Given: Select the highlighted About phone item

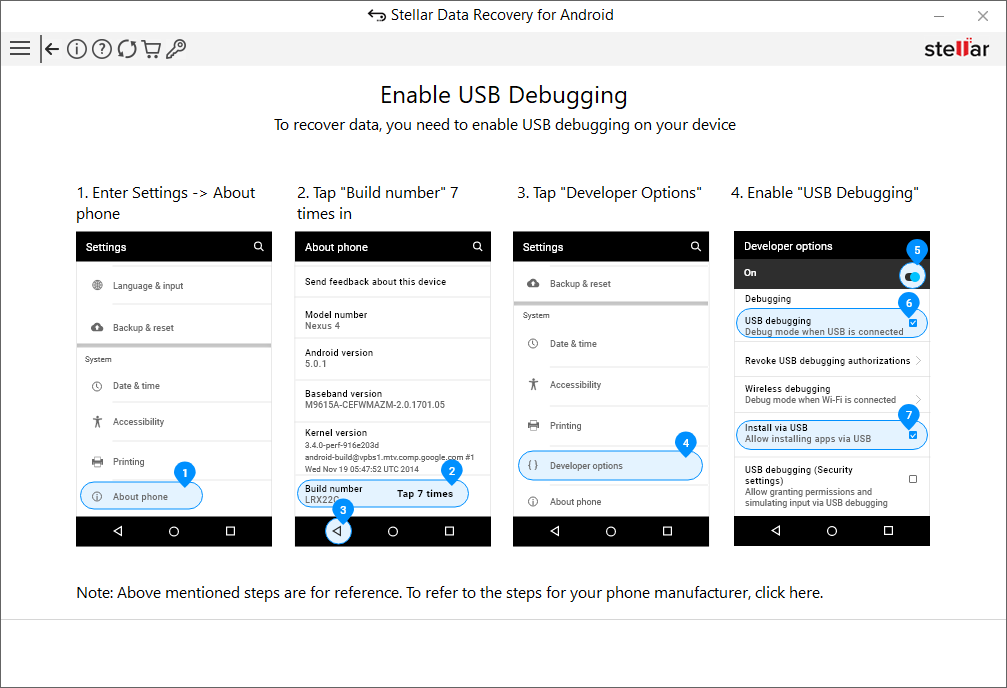Looking at the screenshot, I should (x=141, y=496).
